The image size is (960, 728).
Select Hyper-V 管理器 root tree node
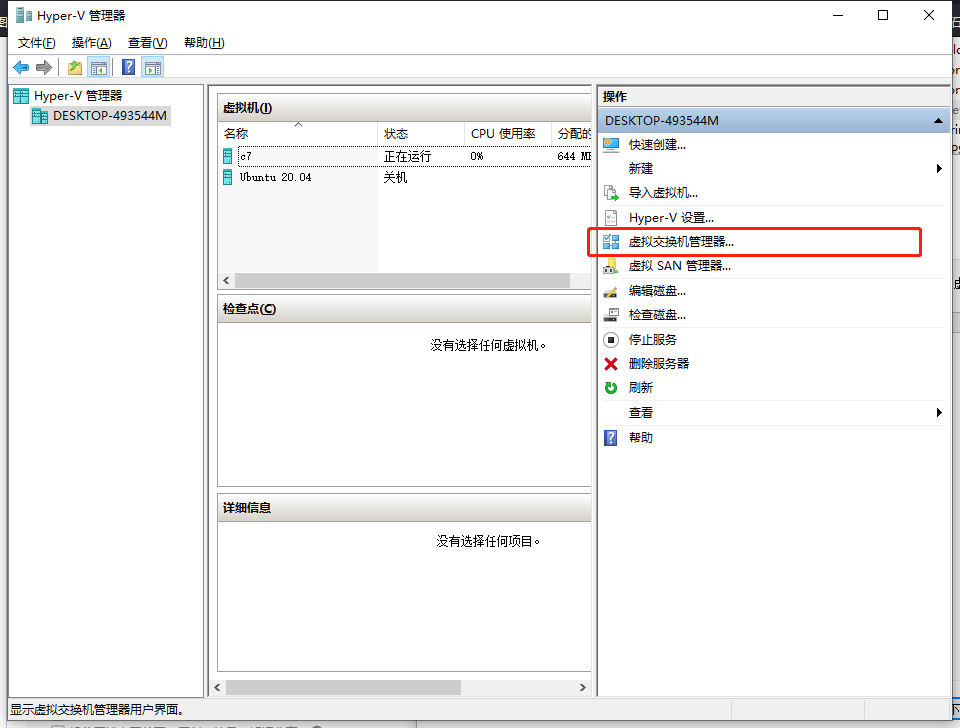point(78,96)
